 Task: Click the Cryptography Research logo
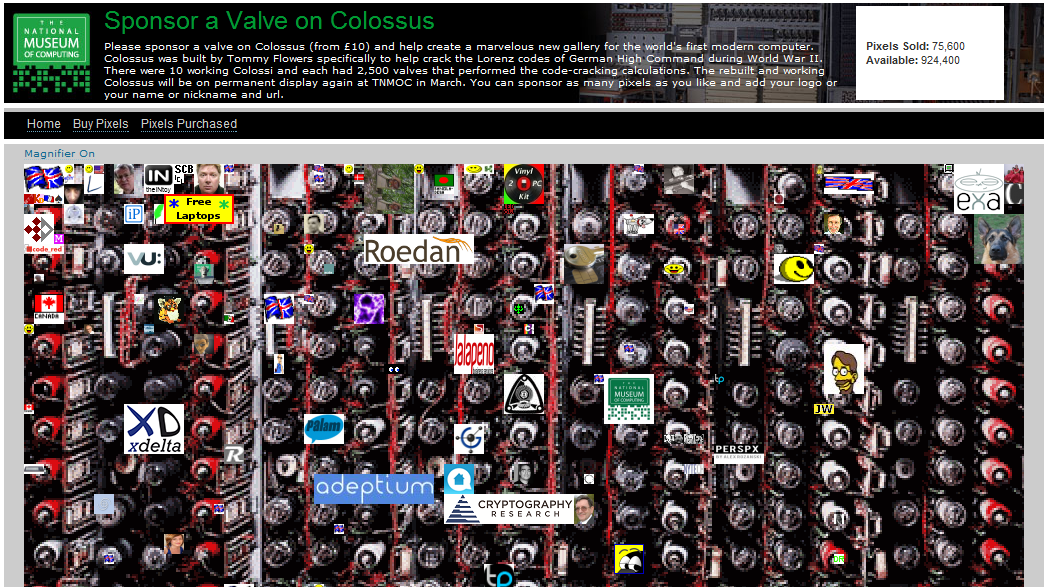(509, 509)
